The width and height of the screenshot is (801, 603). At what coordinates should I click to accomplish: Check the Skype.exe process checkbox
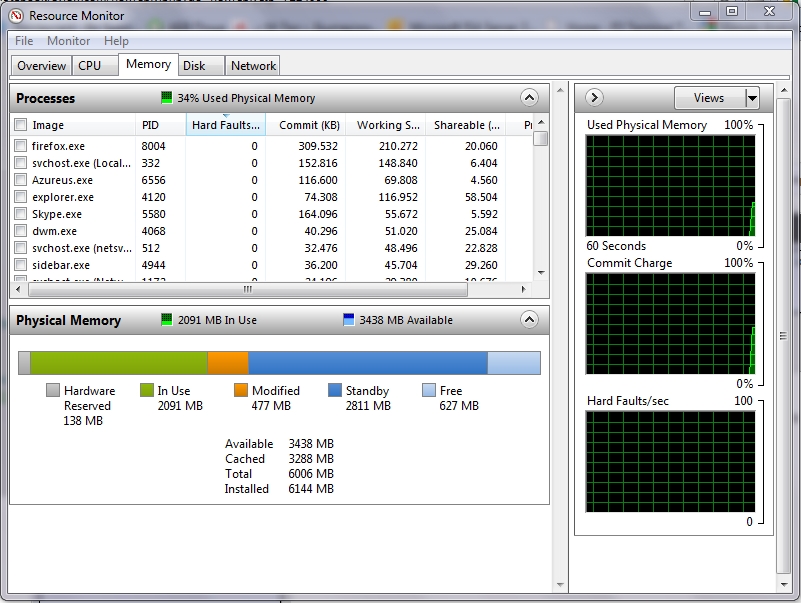pos(20,214)
